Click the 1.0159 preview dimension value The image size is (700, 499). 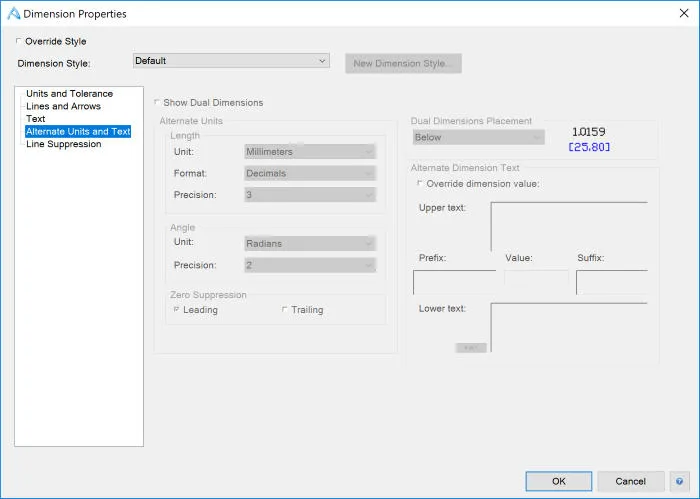click(588, 132)
